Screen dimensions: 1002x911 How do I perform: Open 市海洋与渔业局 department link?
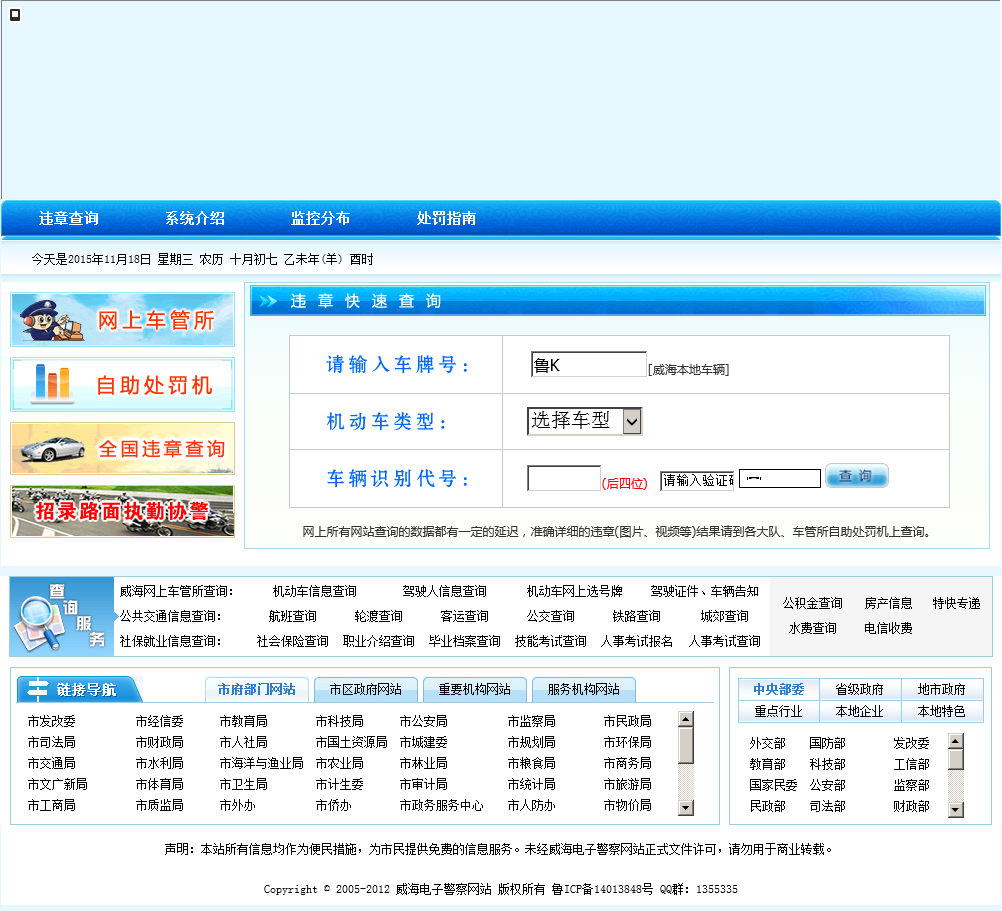tap(261, 763)
